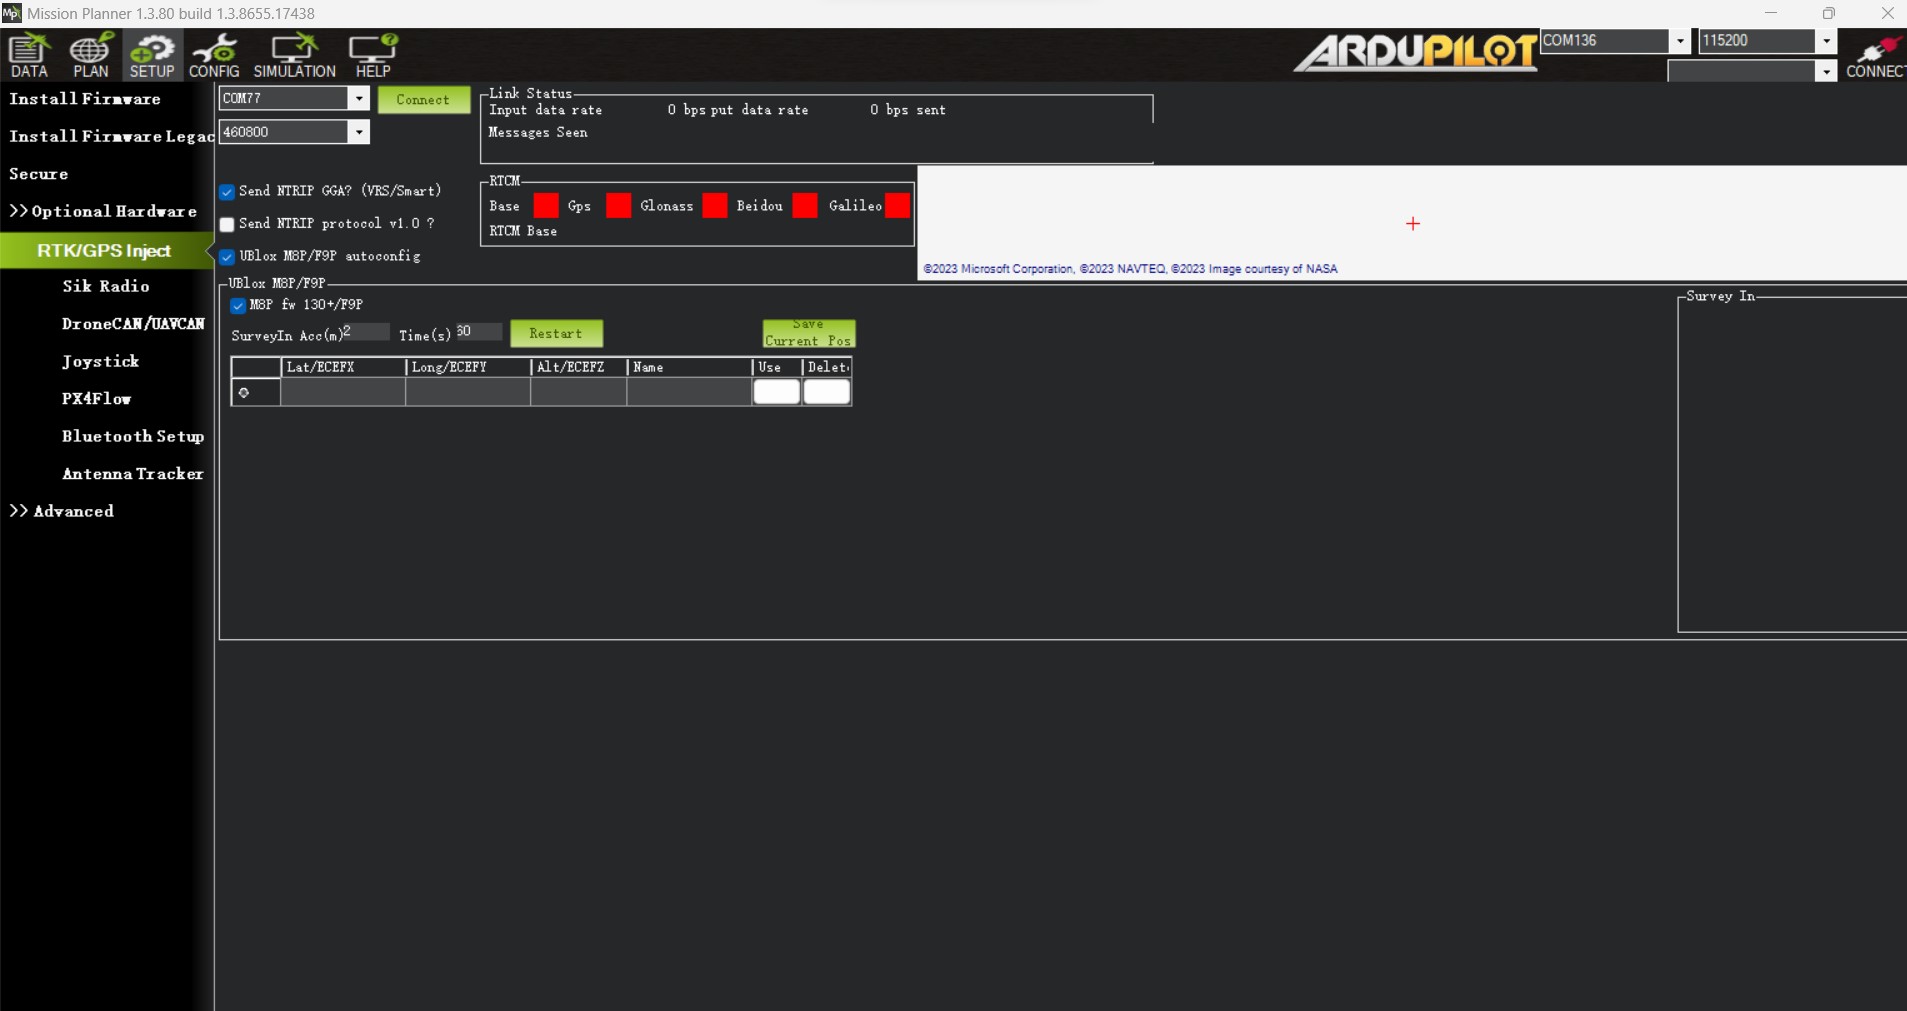Open the HELP screen

(373, 55)
